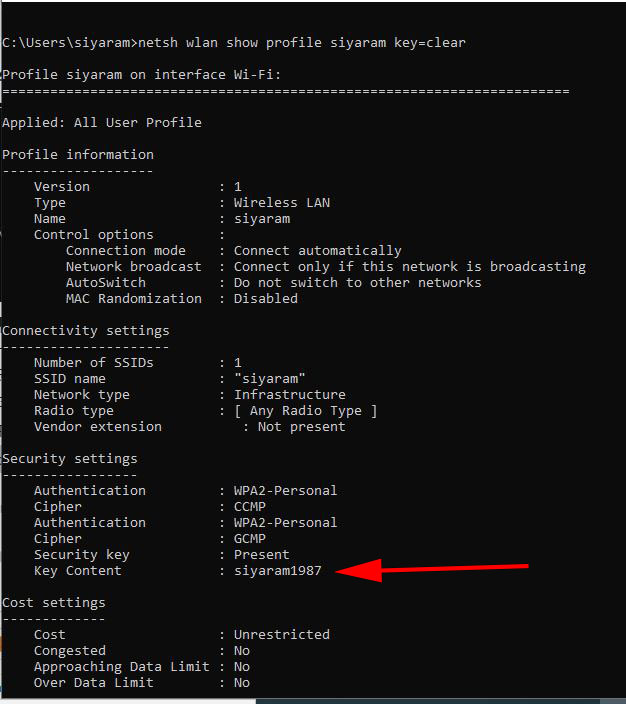Click the Security settings heading
The image size is (626, 704).
click(x=70, y=459)
